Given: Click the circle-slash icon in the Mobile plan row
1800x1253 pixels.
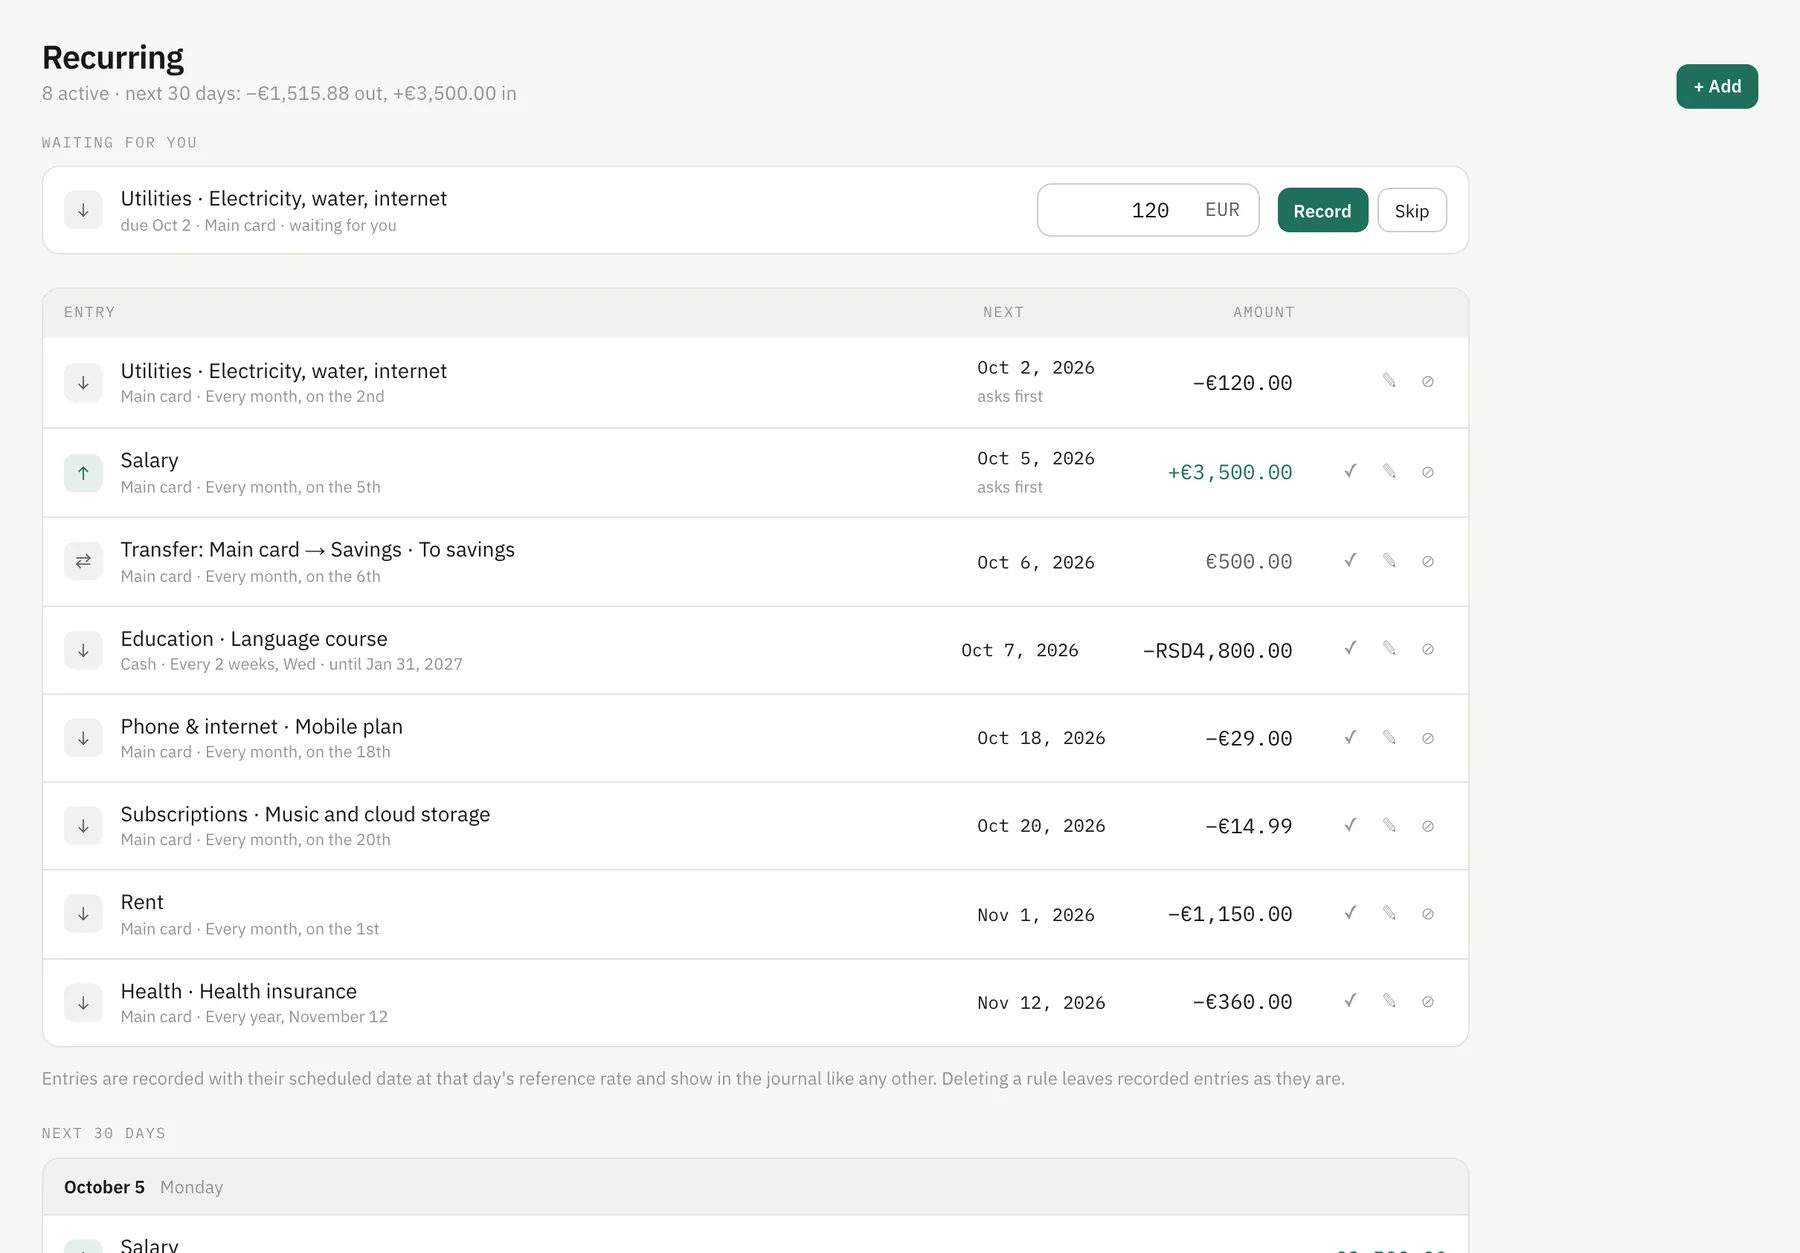Looking at the screenshot, I should coord(1428,738).
